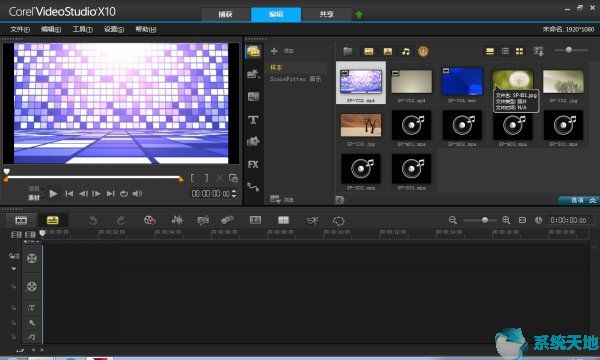Open the Help menu
The height and width of the screenshot is (360, 600).
[x=146, y=29]
